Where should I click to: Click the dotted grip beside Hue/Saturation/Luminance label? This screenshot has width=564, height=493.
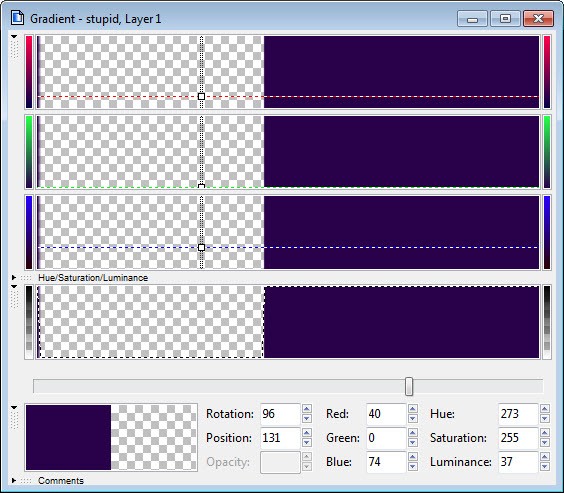(26, 278)
